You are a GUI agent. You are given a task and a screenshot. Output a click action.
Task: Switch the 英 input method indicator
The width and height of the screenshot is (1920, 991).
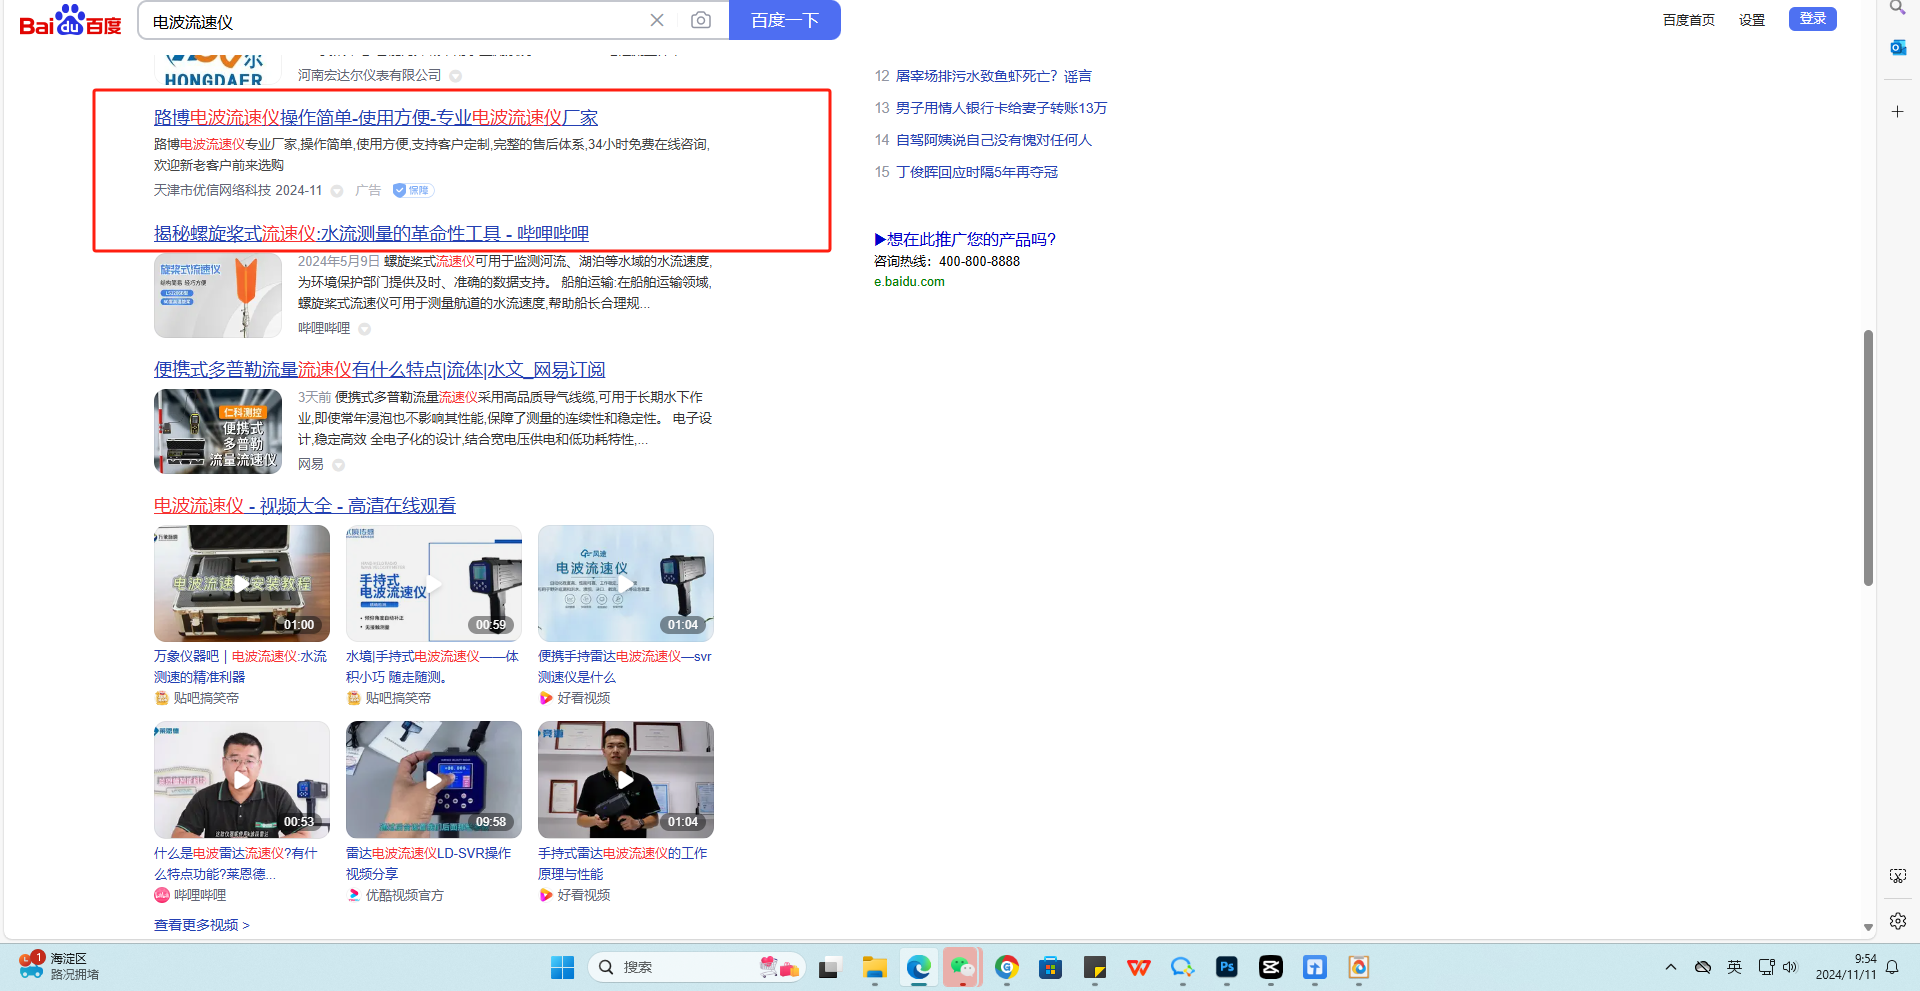(1734, 967)
